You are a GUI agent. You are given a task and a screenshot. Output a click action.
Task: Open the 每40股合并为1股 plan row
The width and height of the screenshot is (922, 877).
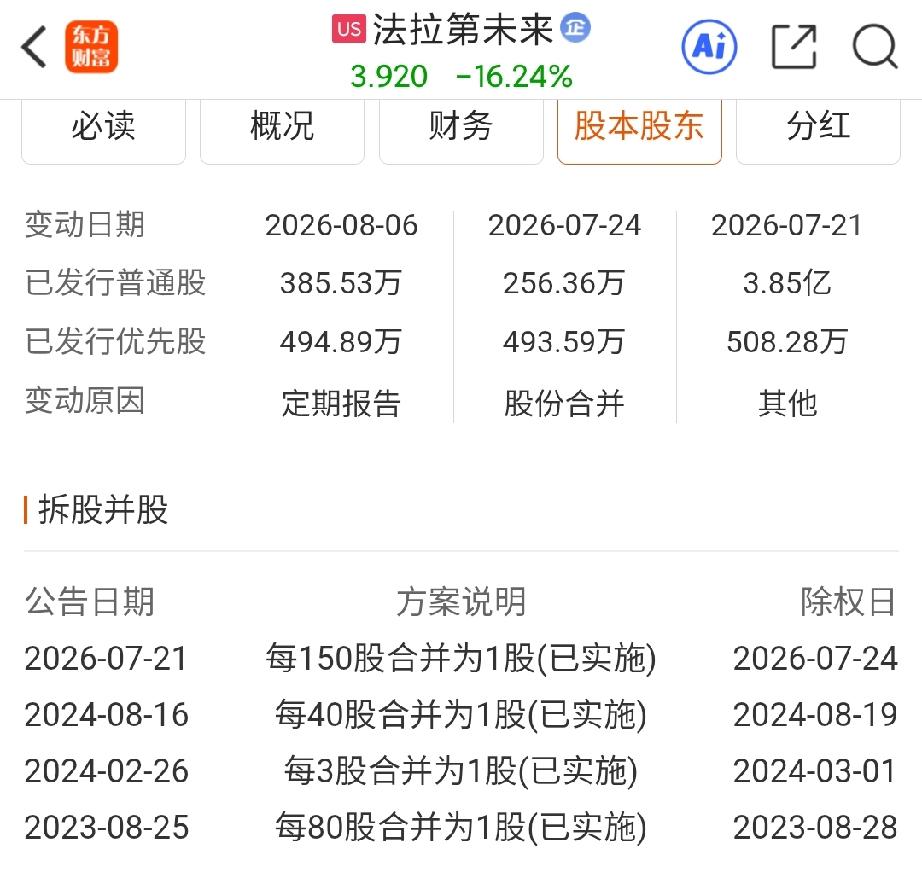[461, 715]
